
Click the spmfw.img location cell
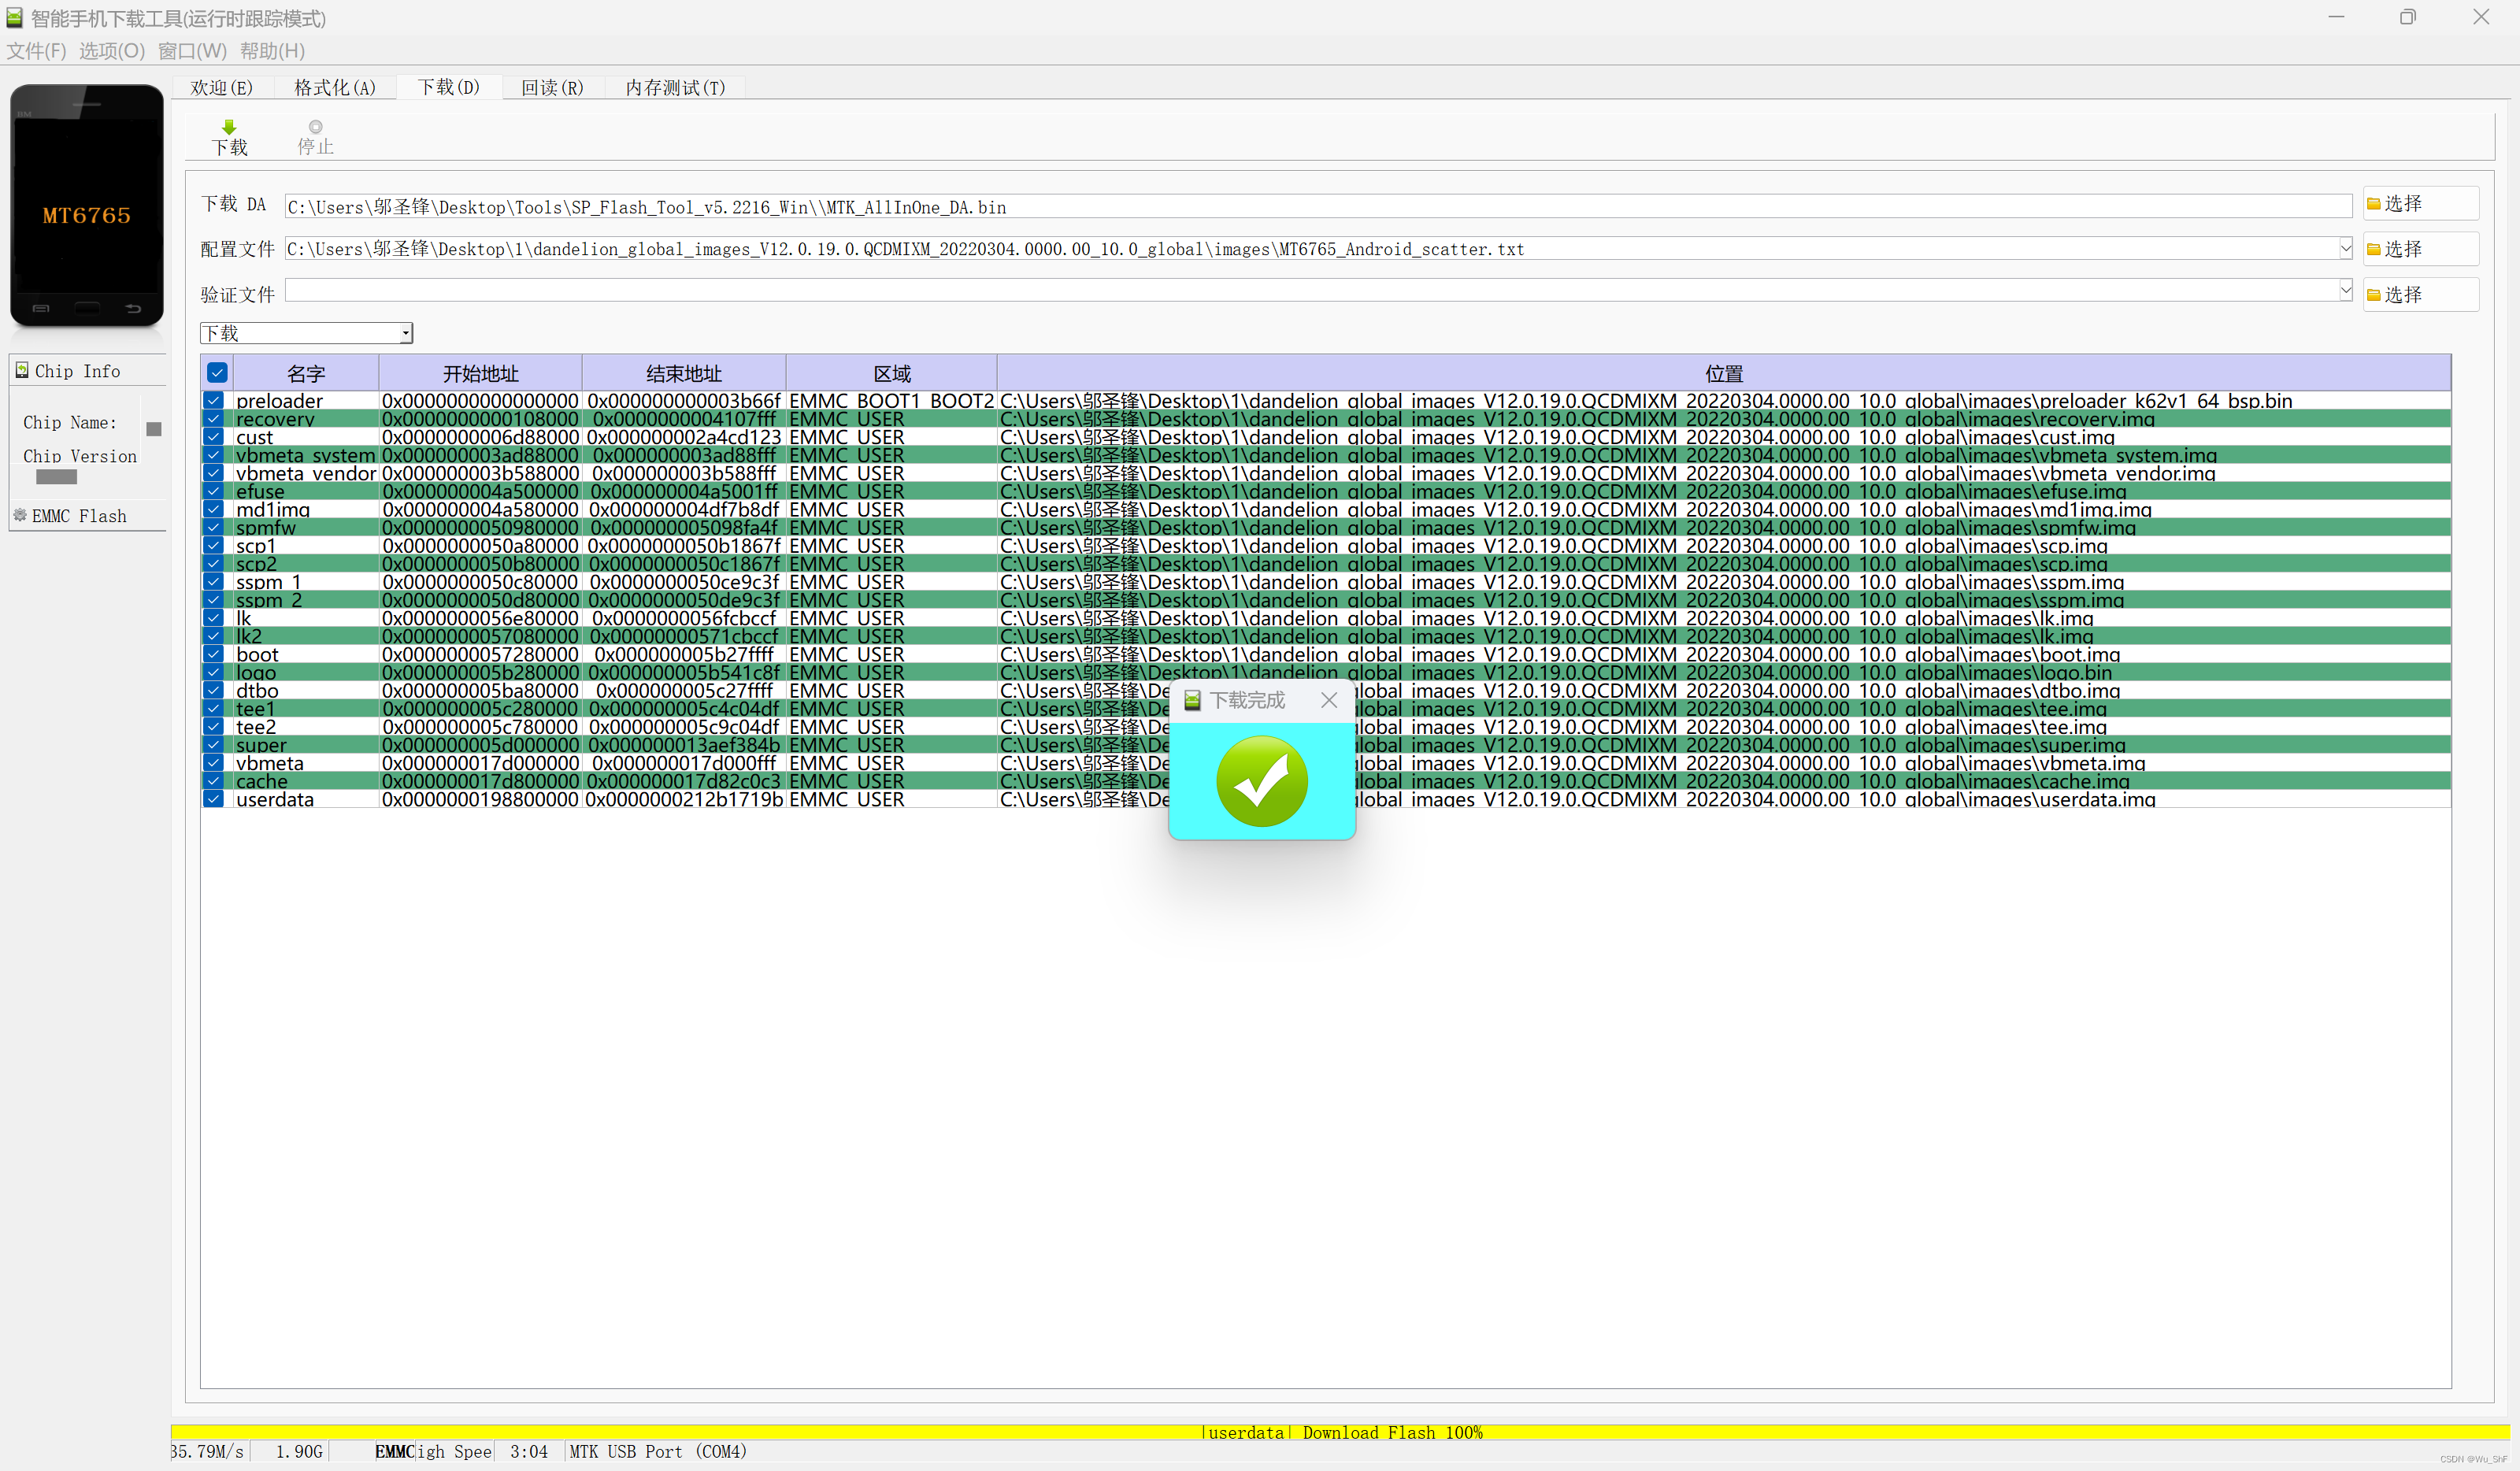coord(1723,527)
